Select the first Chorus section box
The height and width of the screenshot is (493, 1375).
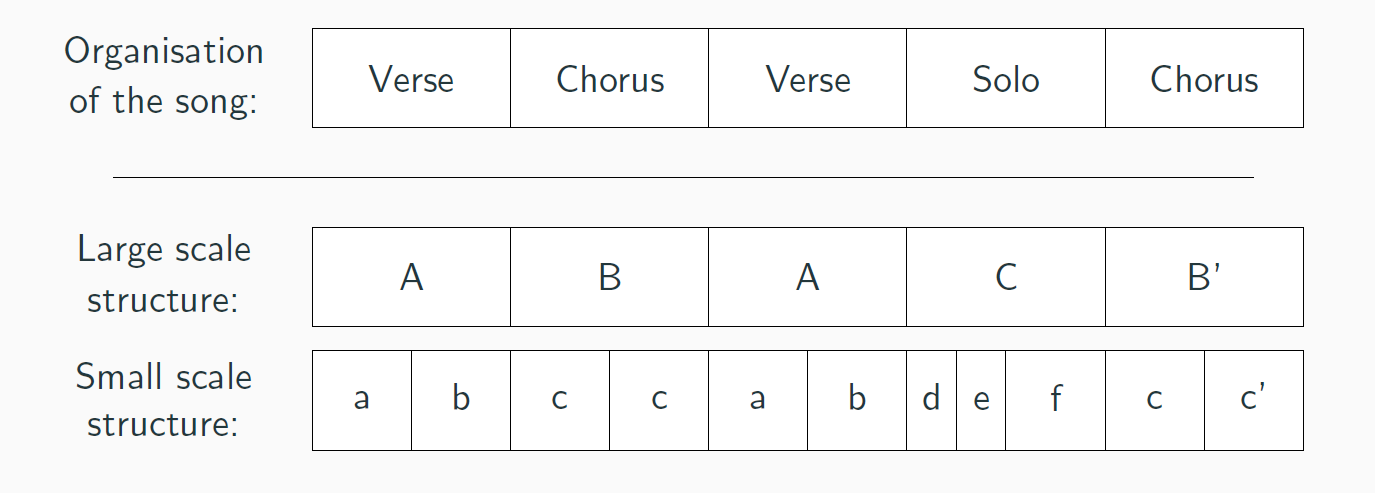tap(610, 78)
